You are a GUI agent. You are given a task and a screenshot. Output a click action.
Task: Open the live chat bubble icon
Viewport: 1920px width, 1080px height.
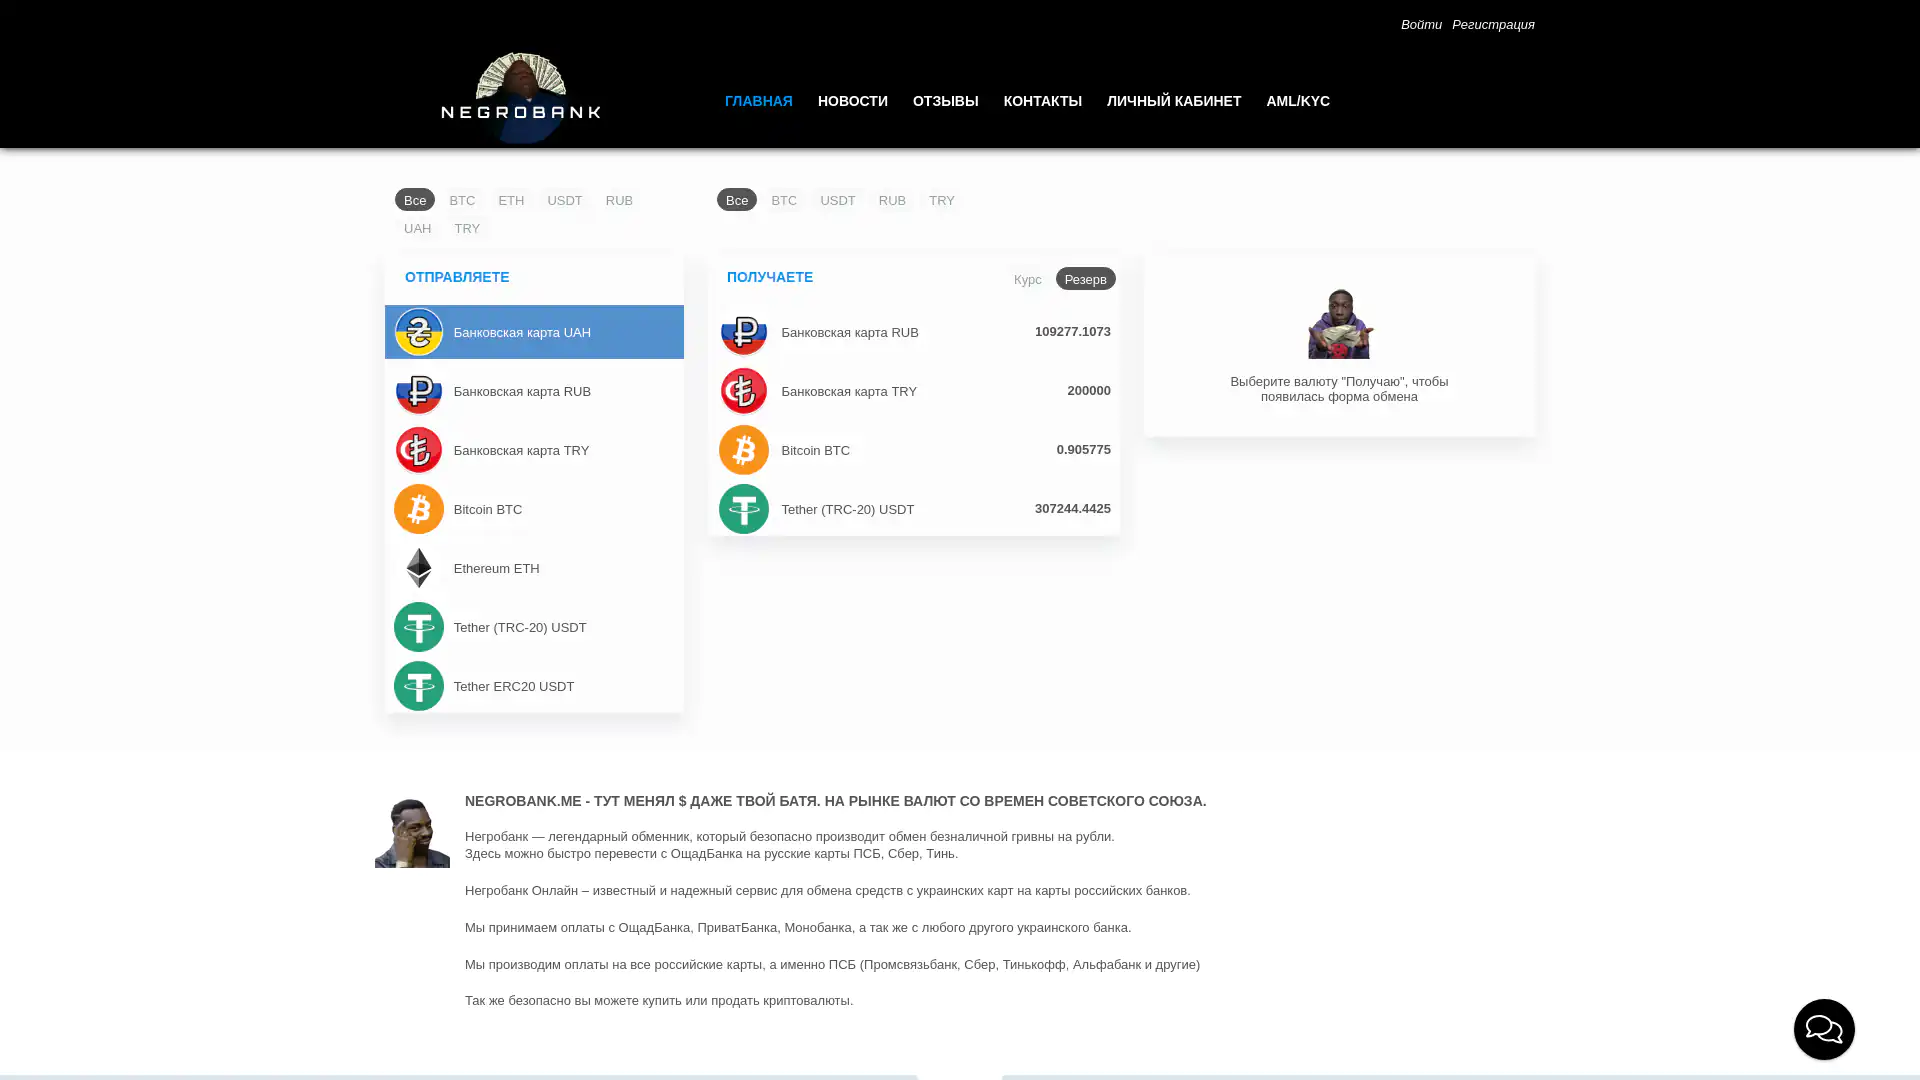click(x=1823, y=1029)
